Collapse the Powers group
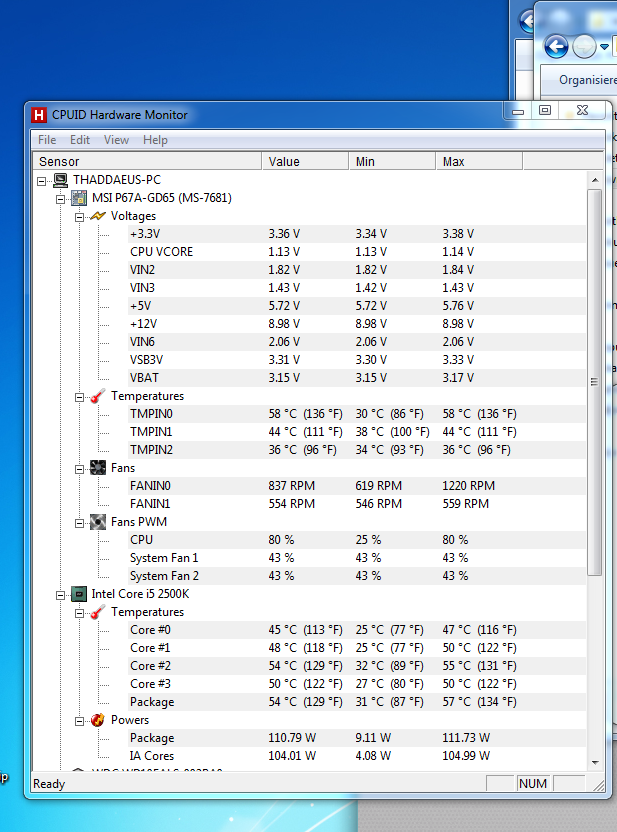This screenshot has height=832, width=617. coord(79,722)
